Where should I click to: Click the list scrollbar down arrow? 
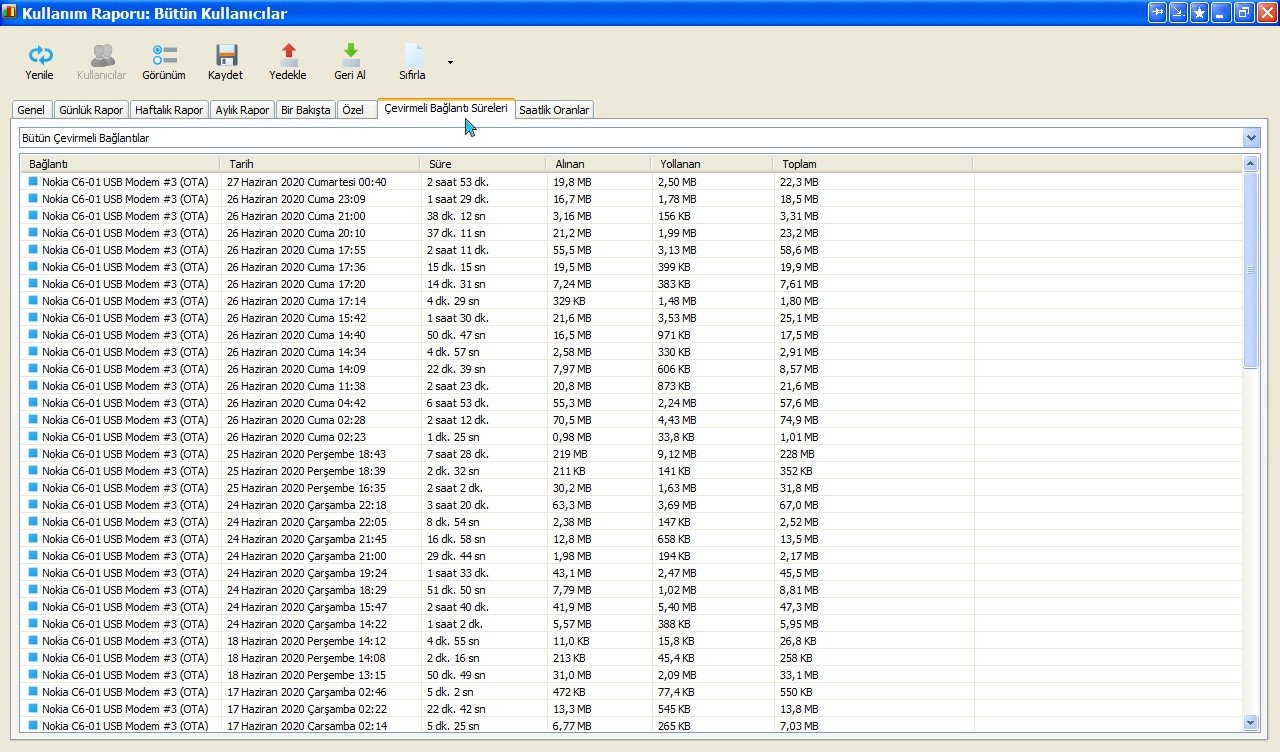(x=1251, y=722)
